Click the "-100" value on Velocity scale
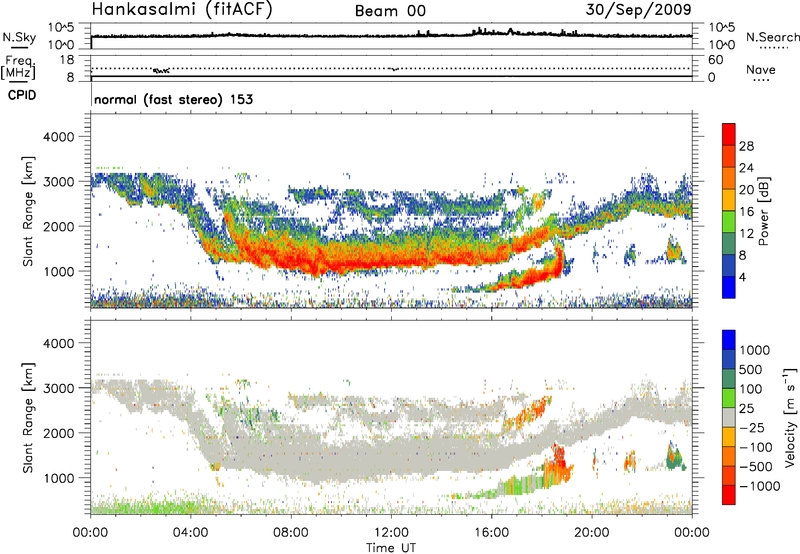The image size is (800, 554). point(756,447)
